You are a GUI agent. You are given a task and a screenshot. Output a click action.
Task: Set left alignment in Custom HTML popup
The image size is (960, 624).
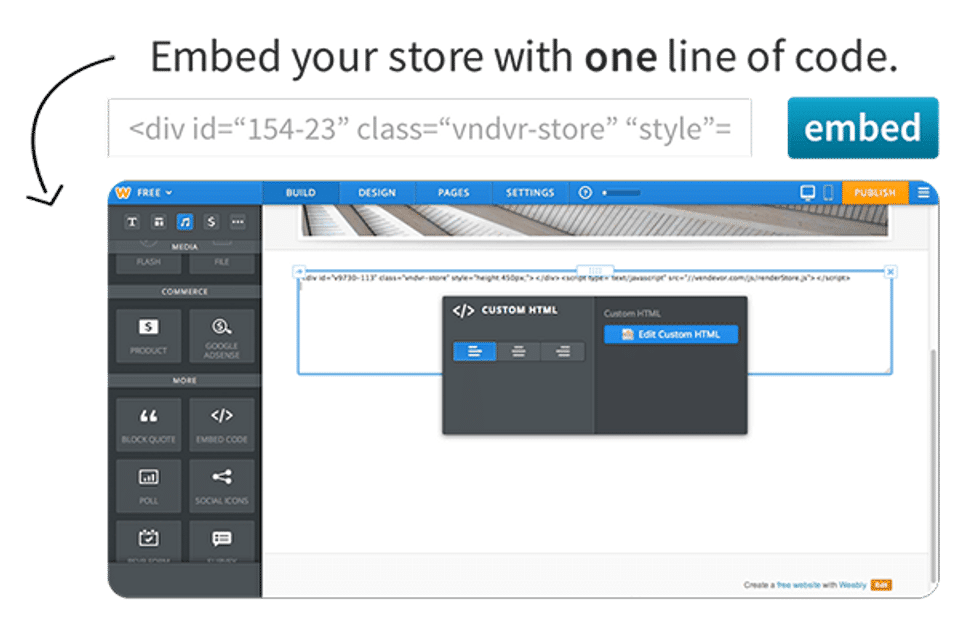pos(474,351)
